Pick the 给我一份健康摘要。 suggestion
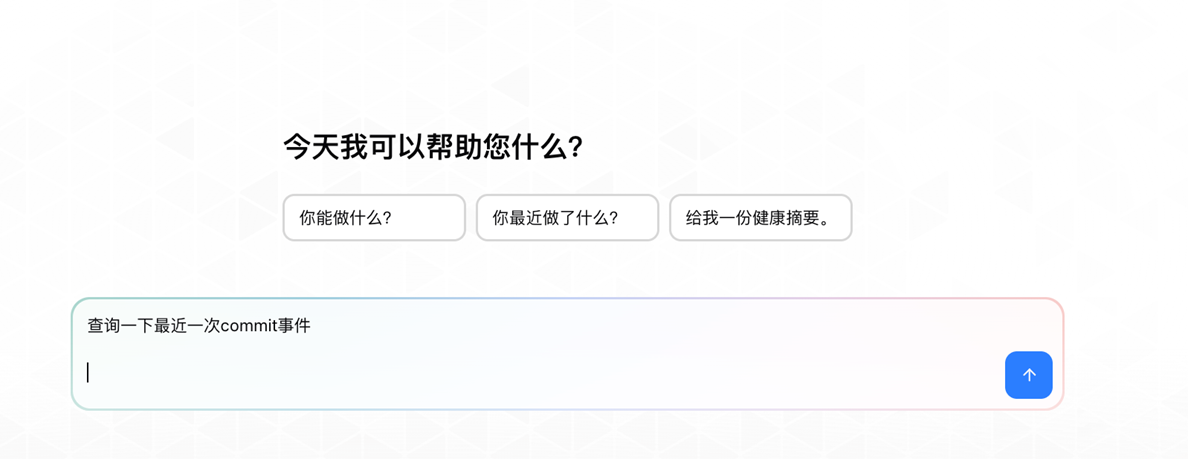This screenshot has width=1188, height=459. (760, 217)
